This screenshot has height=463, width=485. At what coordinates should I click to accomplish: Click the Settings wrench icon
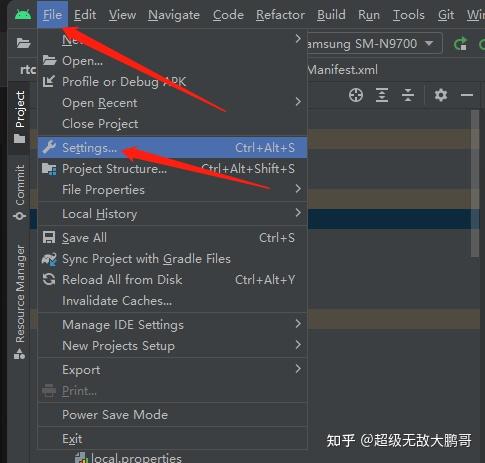point(49,147)
